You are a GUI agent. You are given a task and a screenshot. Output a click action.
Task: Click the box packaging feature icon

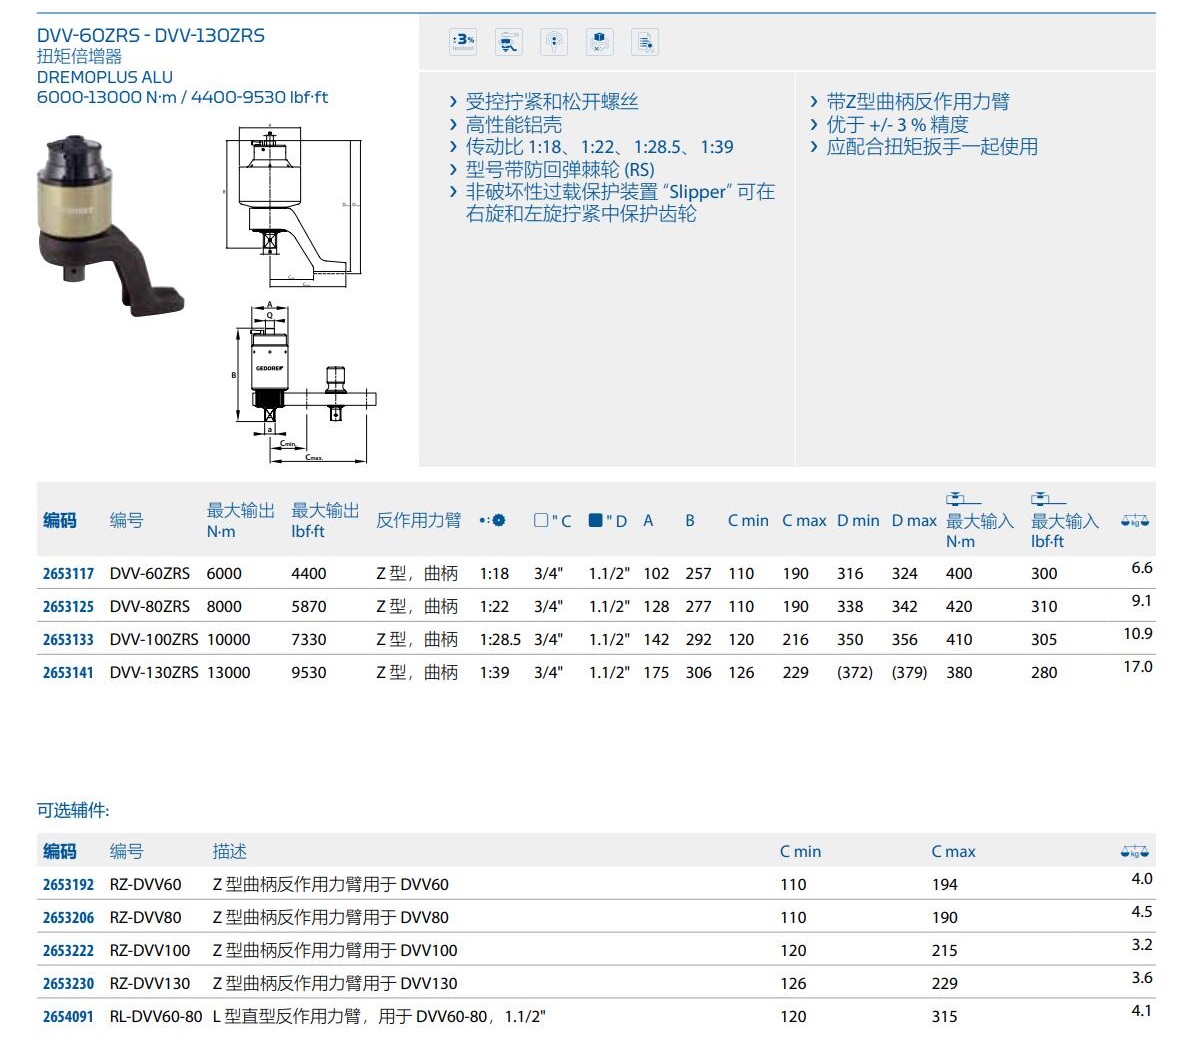click(x=599, y=42)
